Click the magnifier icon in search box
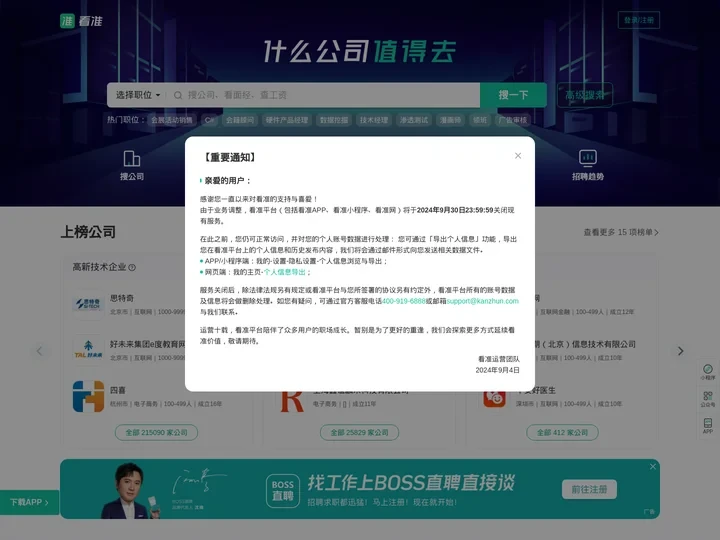 (178, 95)
